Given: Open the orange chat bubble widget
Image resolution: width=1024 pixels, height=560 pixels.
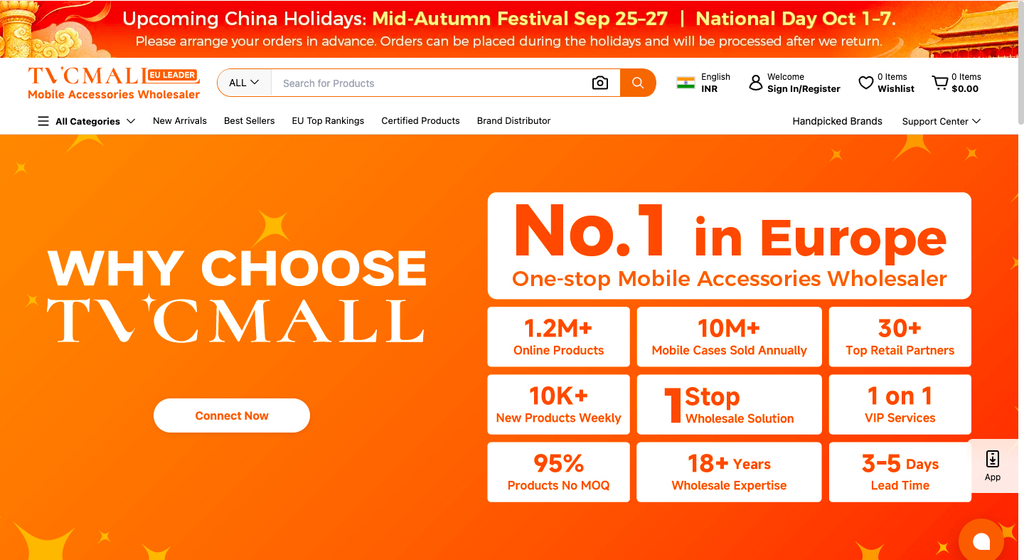Looking at the screenshot, I should tap(981, 540).
